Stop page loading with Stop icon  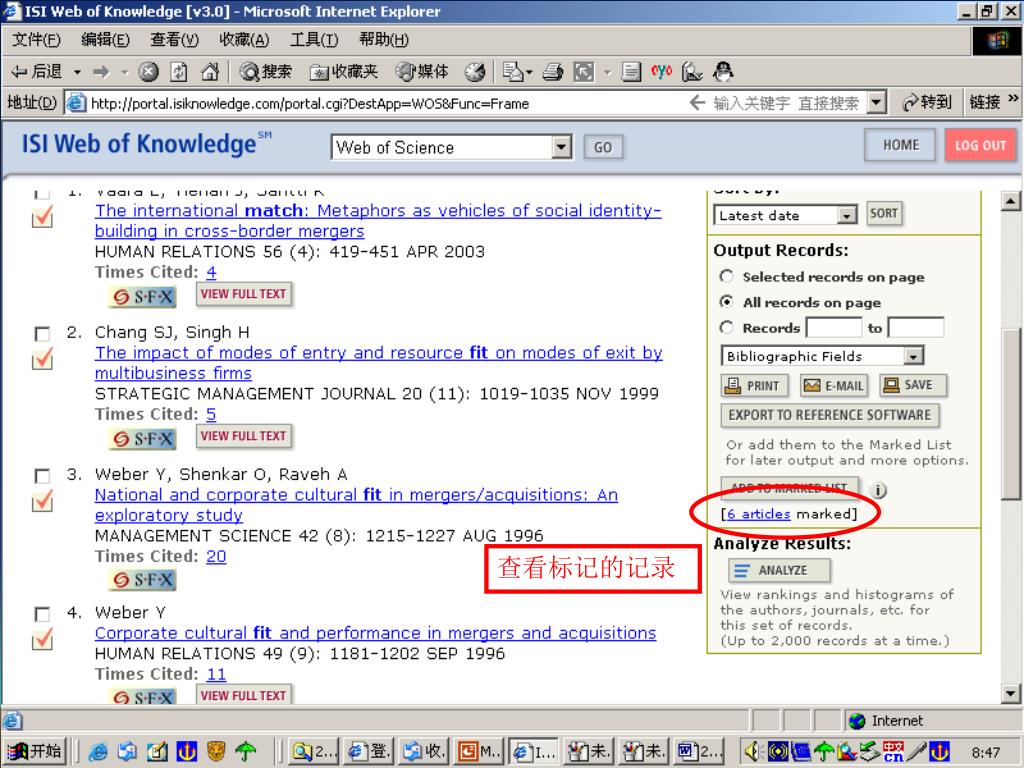point(149,72)
